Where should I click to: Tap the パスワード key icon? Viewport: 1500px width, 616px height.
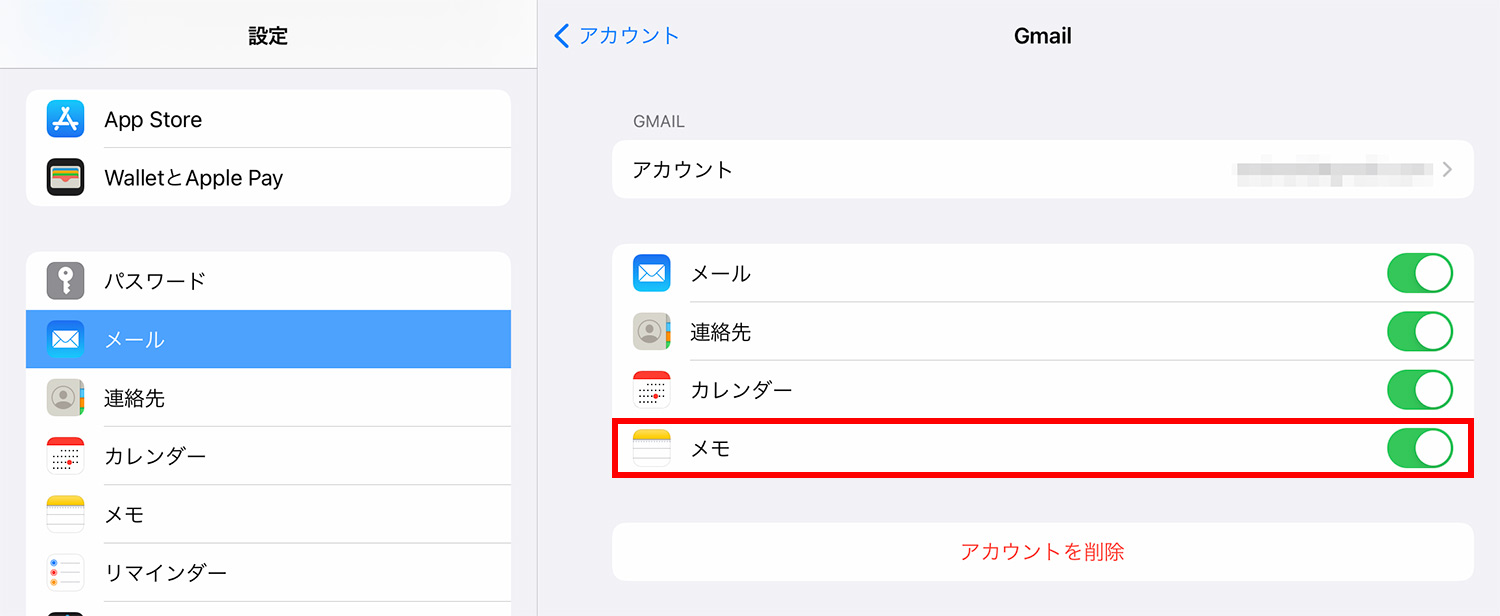(65, 281)
